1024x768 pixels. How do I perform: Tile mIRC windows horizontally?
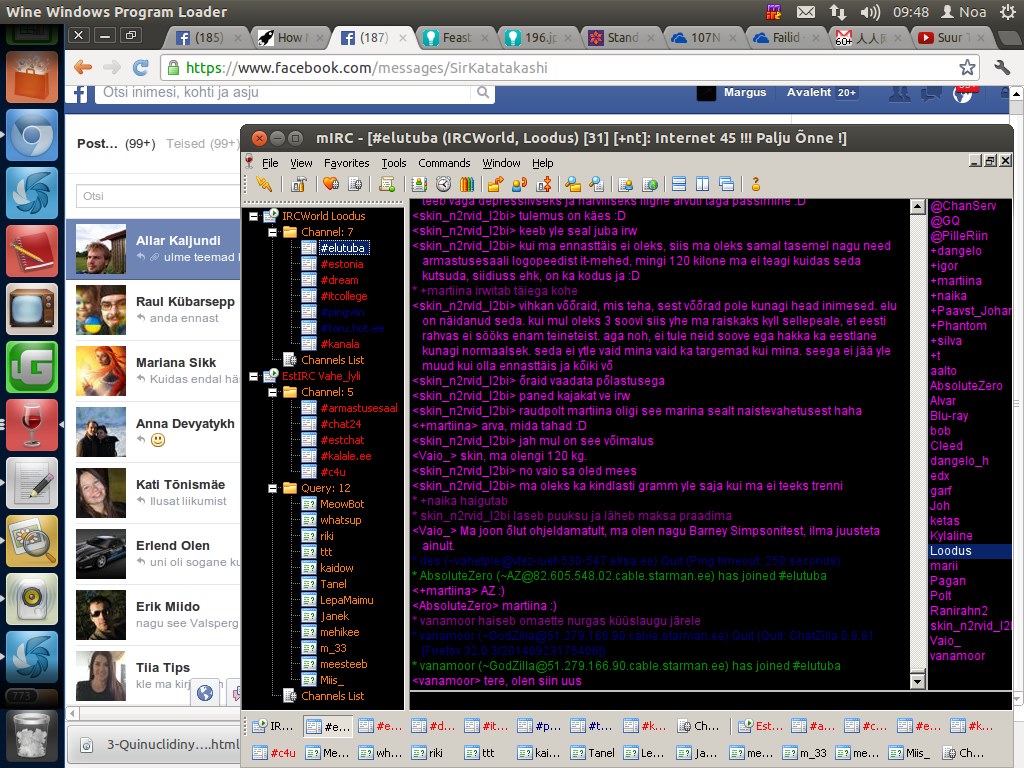click(x=679, y=185)
